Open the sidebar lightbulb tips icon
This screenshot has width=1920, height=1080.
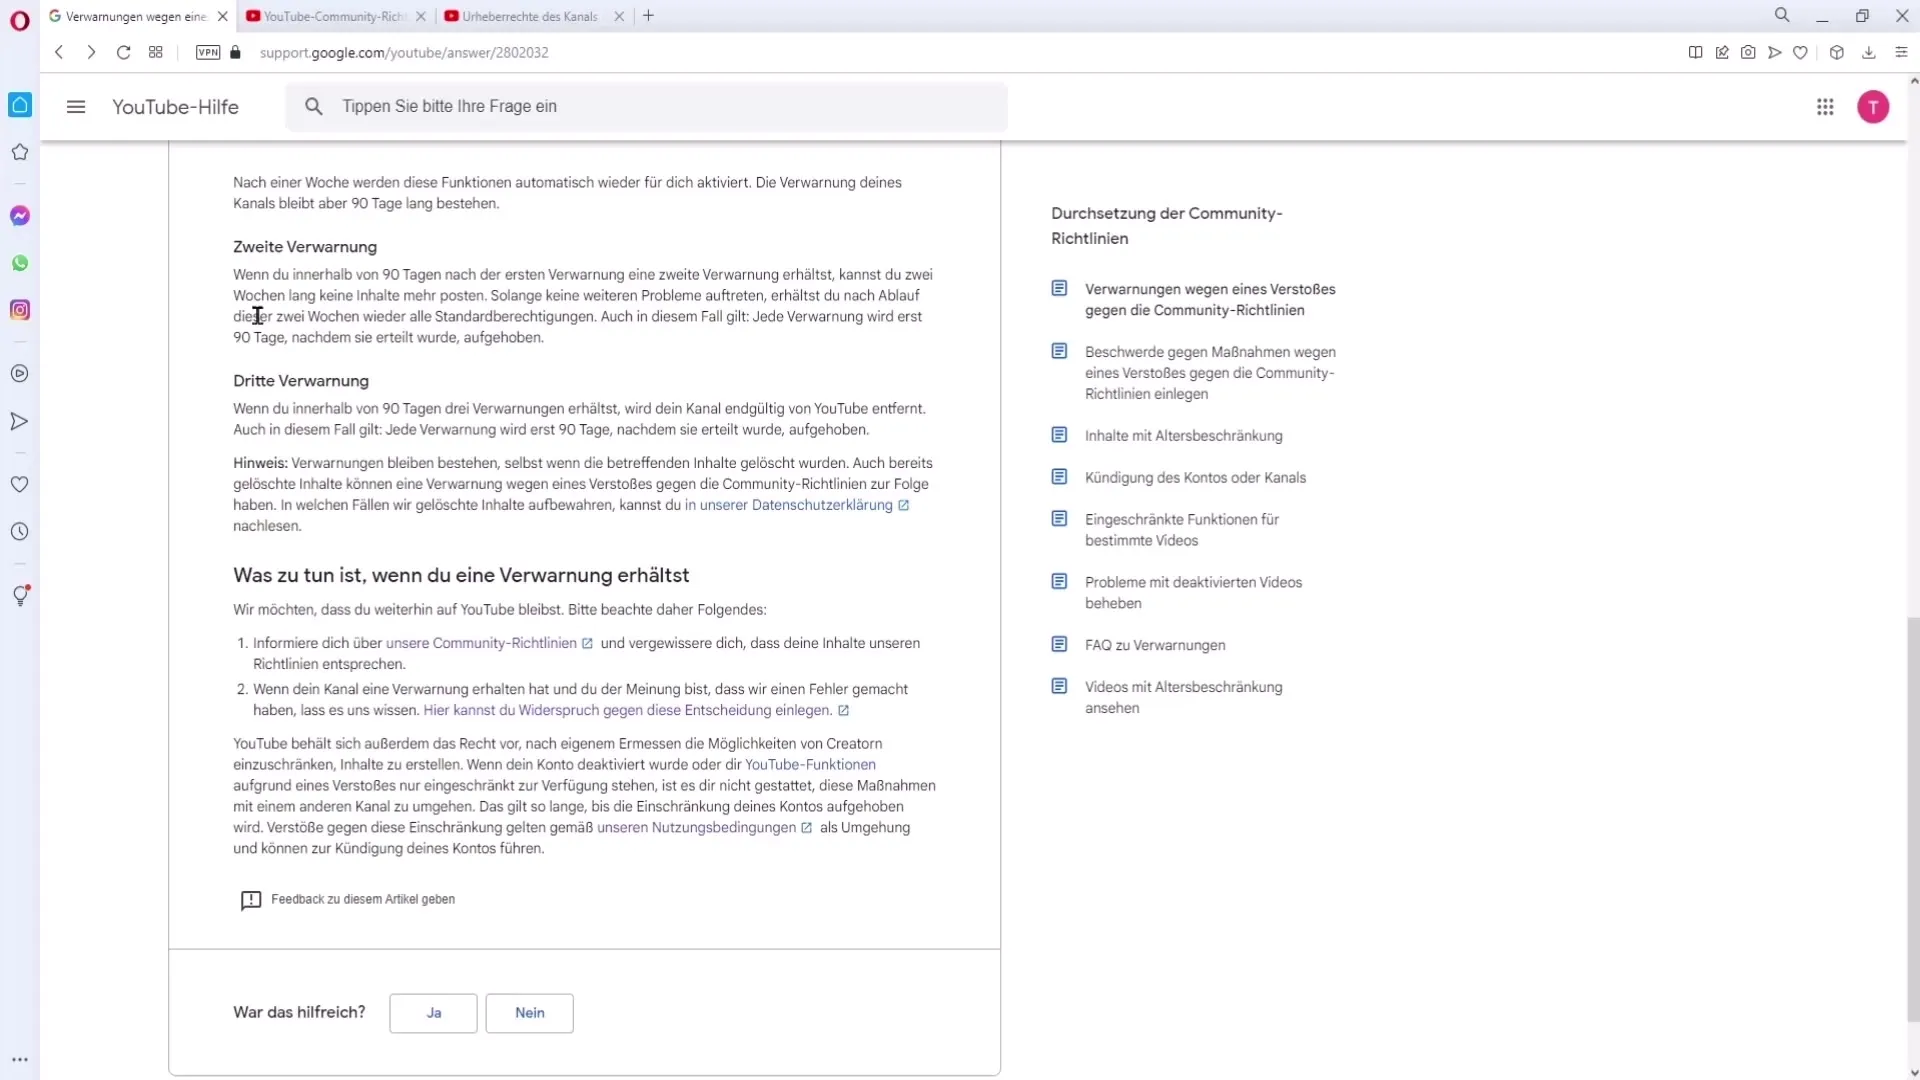[20, 596]
